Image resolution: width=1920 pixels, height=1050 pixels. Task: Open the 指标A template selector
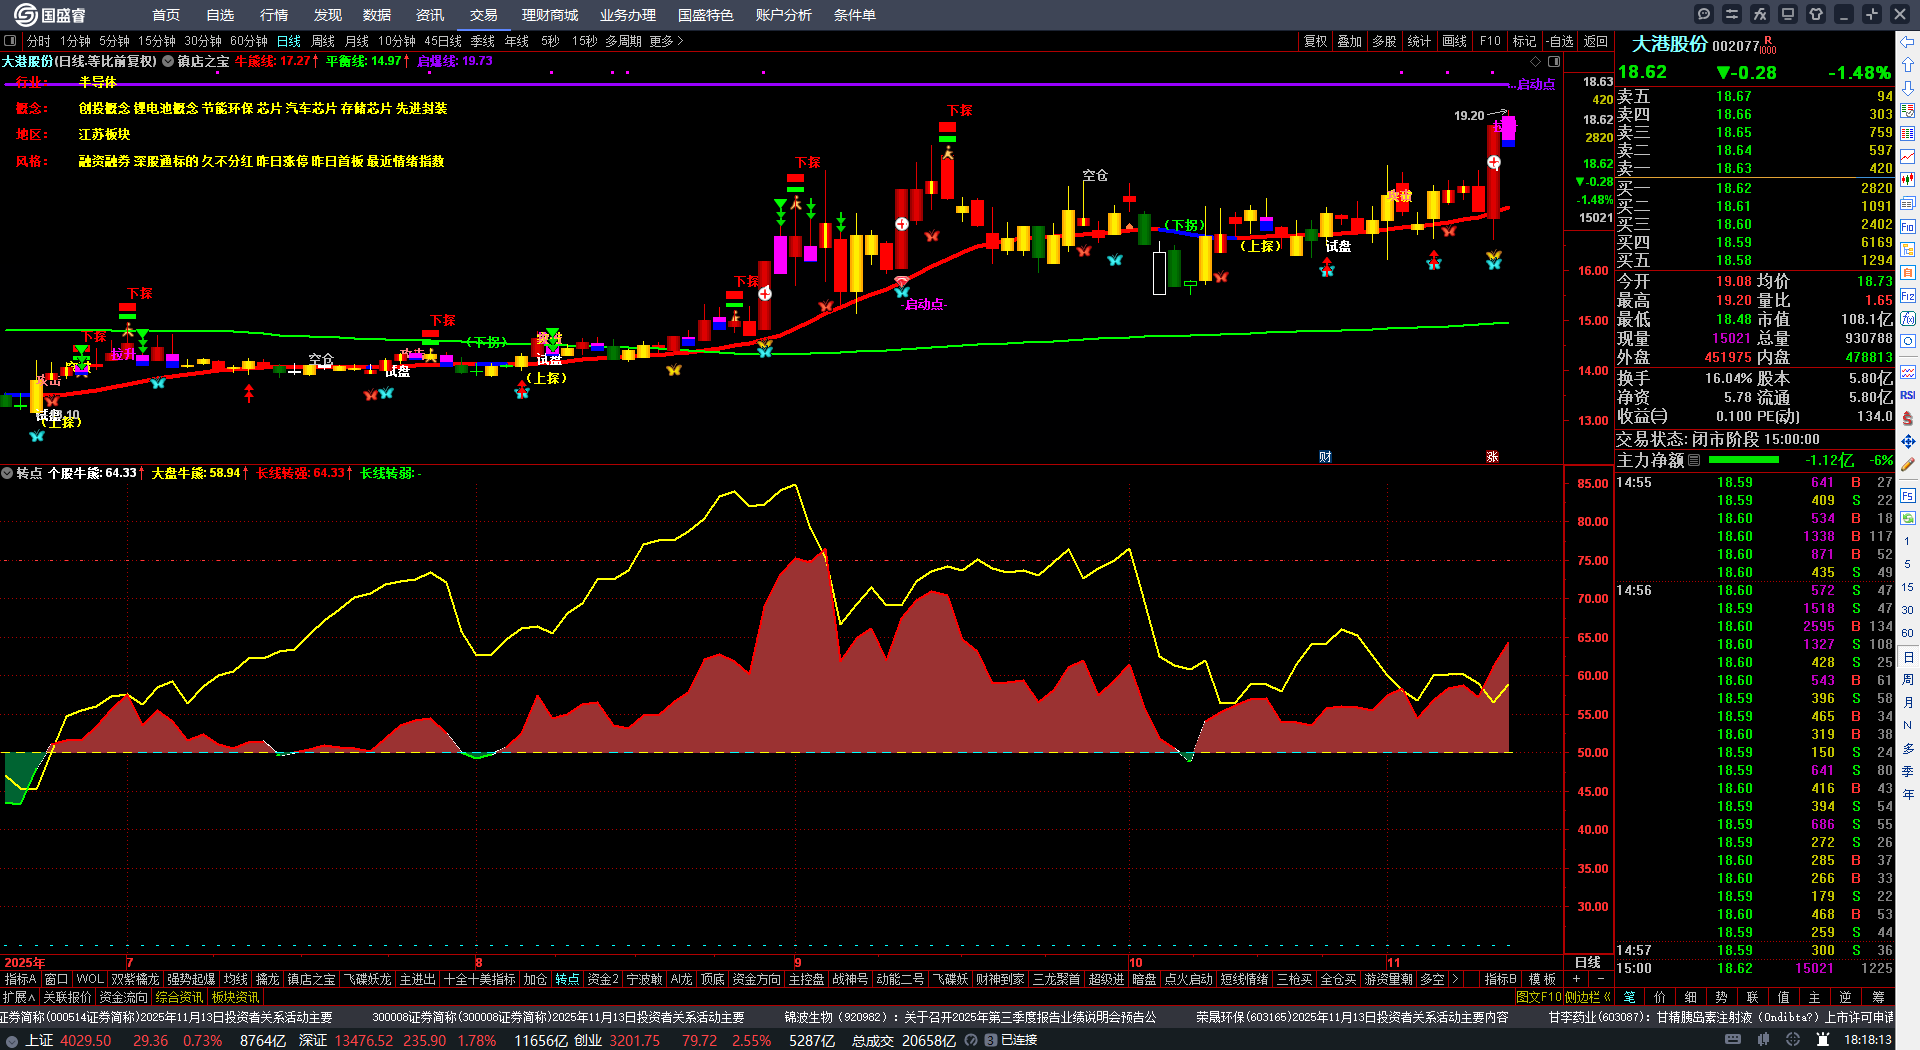pyautogui.click(x=21, y=979)
